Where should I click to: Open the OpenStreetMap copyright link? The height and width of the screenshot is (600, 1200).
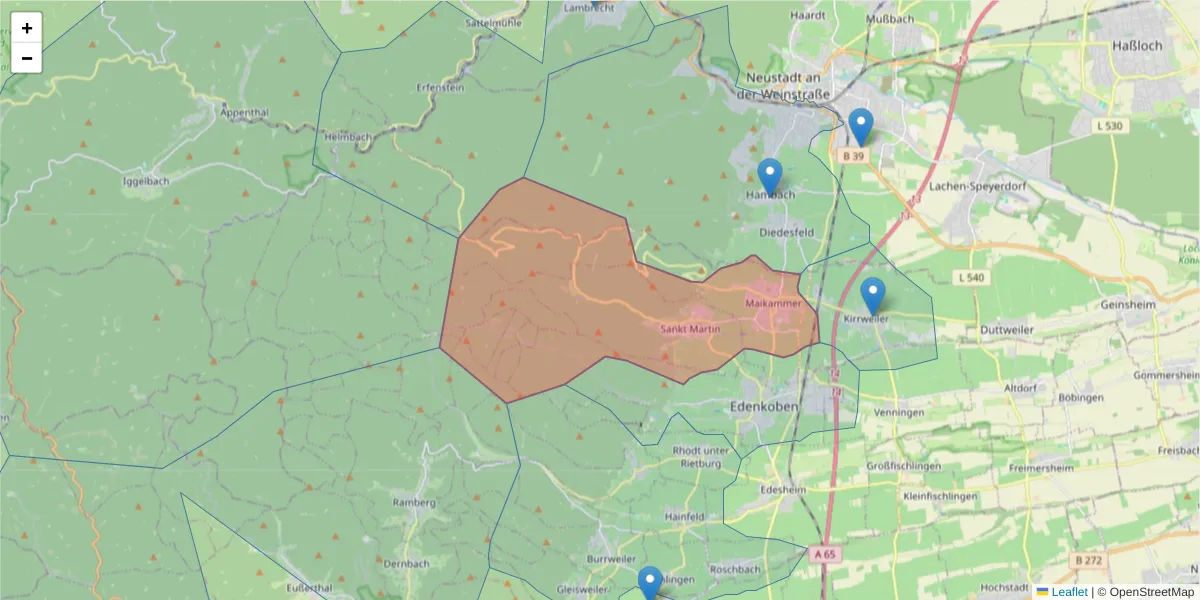[x=1151, y=592]
